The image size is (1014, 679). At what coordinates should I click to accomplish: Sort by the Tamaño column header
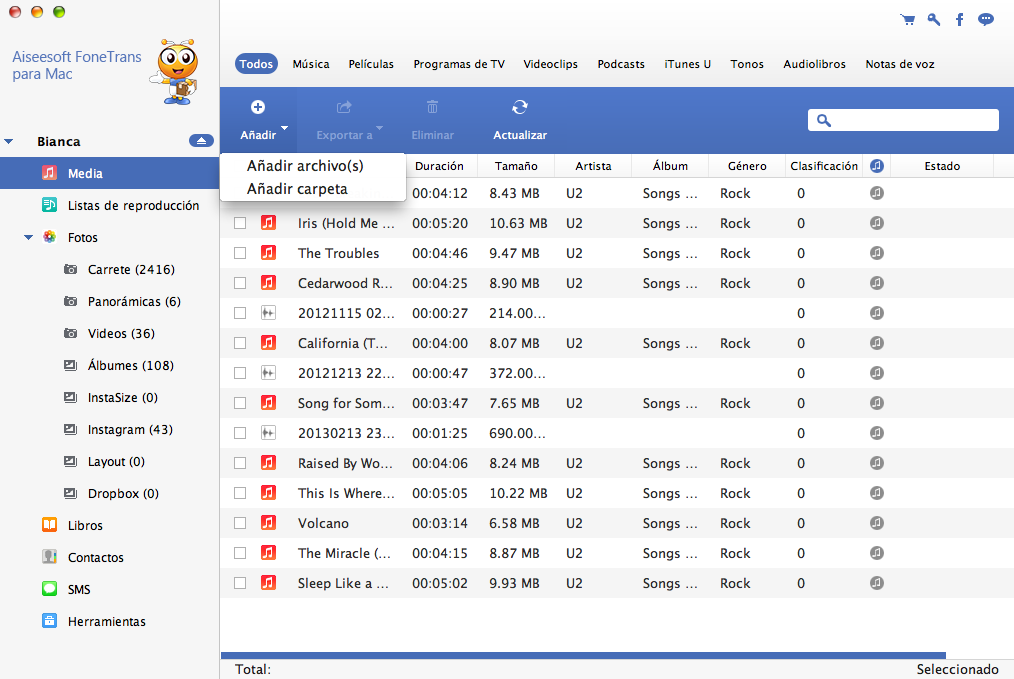516,166
